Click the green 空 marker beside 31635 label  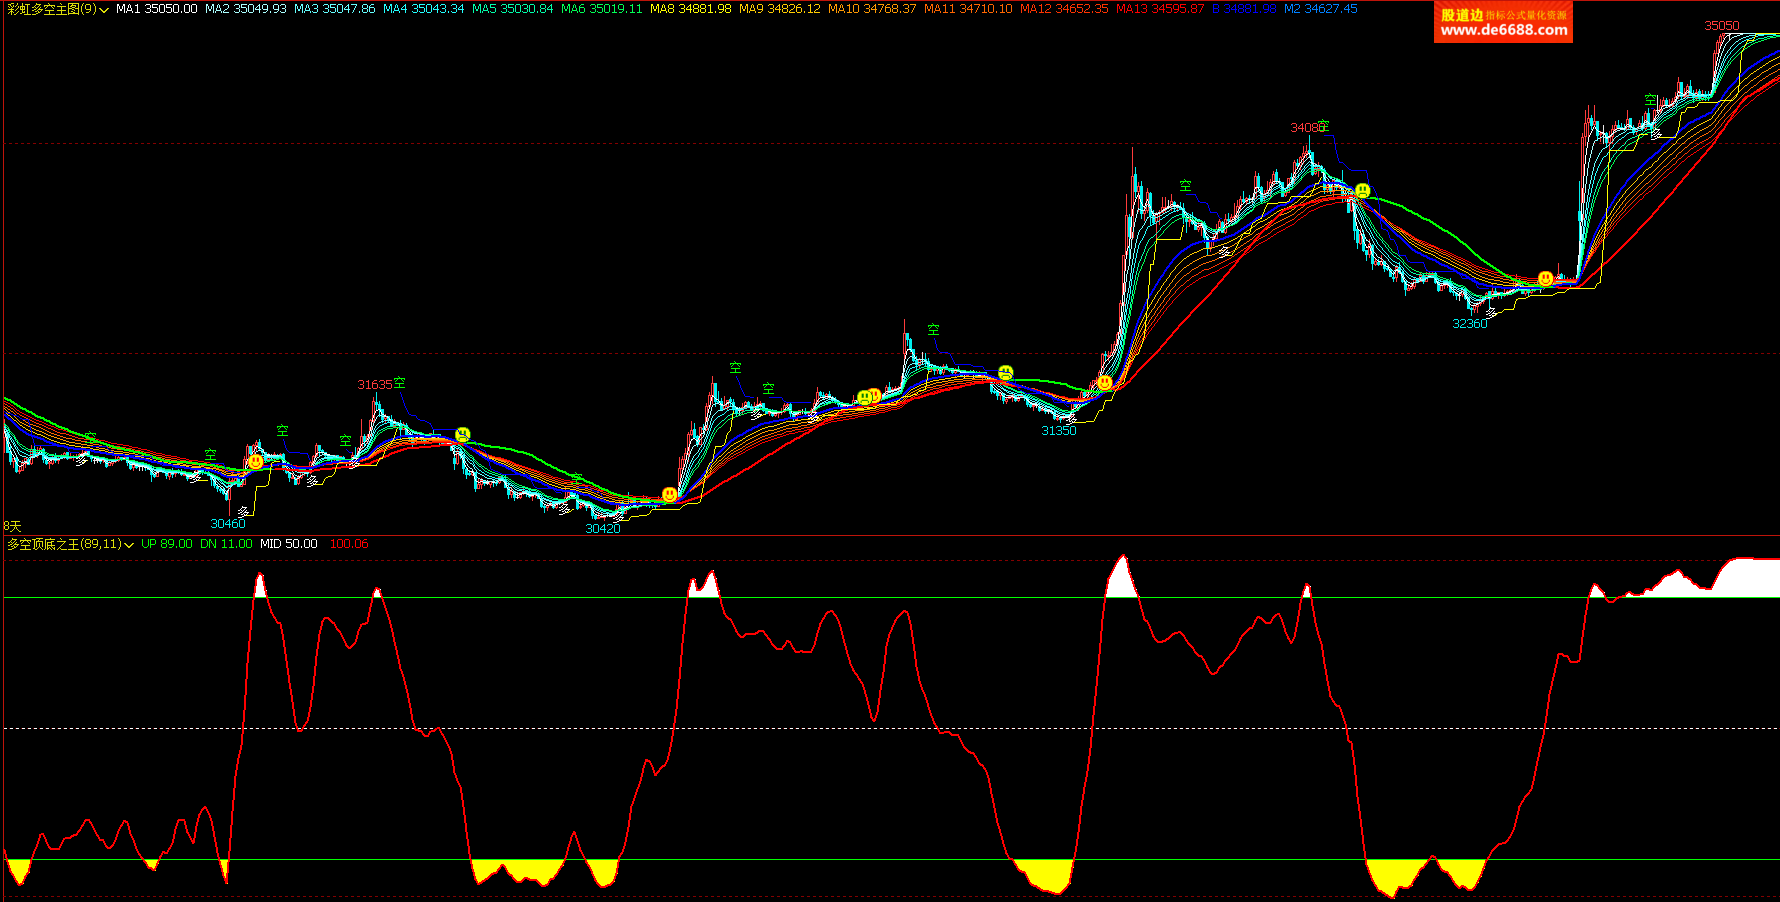coord(400,383)
